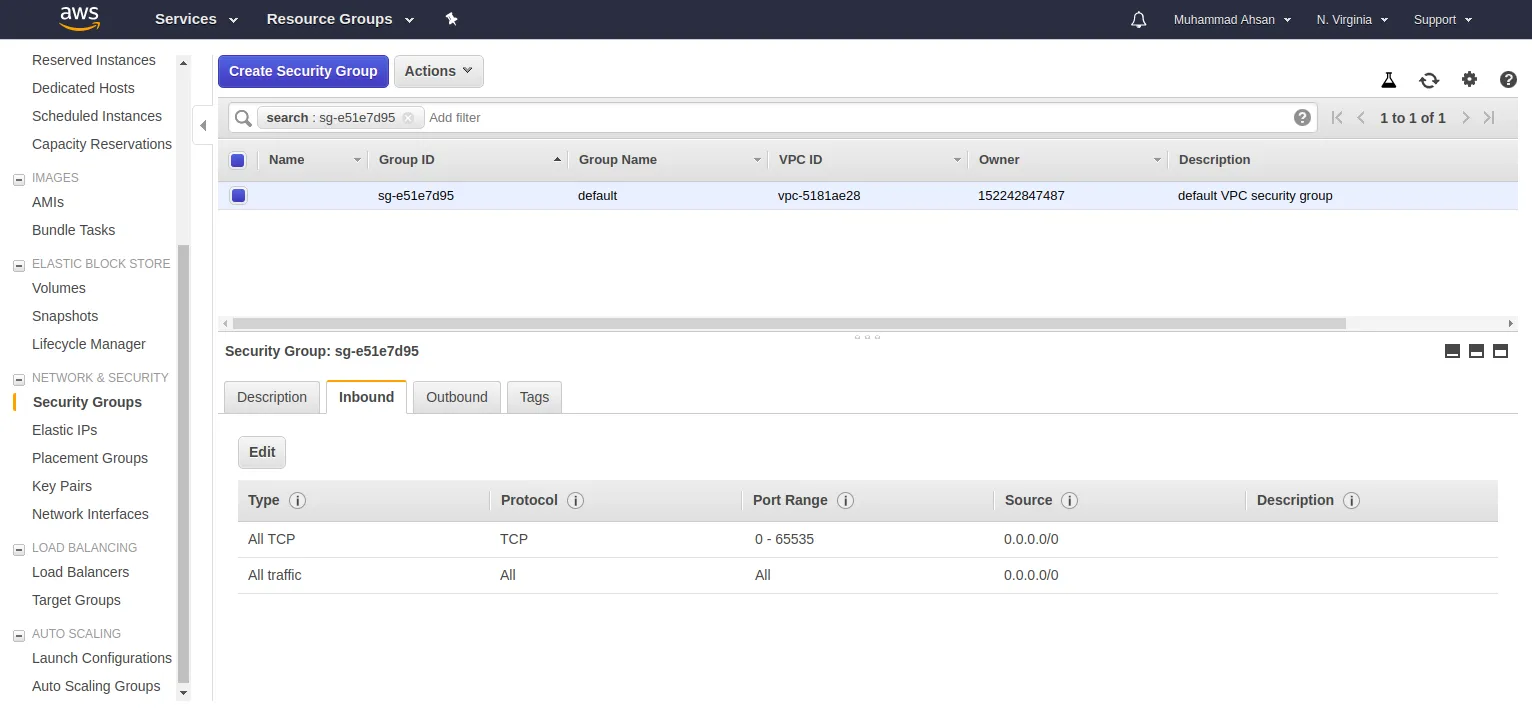The height and width of the screenshot is (709, 1532).
Task: Switch to the Tags tab
Action: click(534, 397)
